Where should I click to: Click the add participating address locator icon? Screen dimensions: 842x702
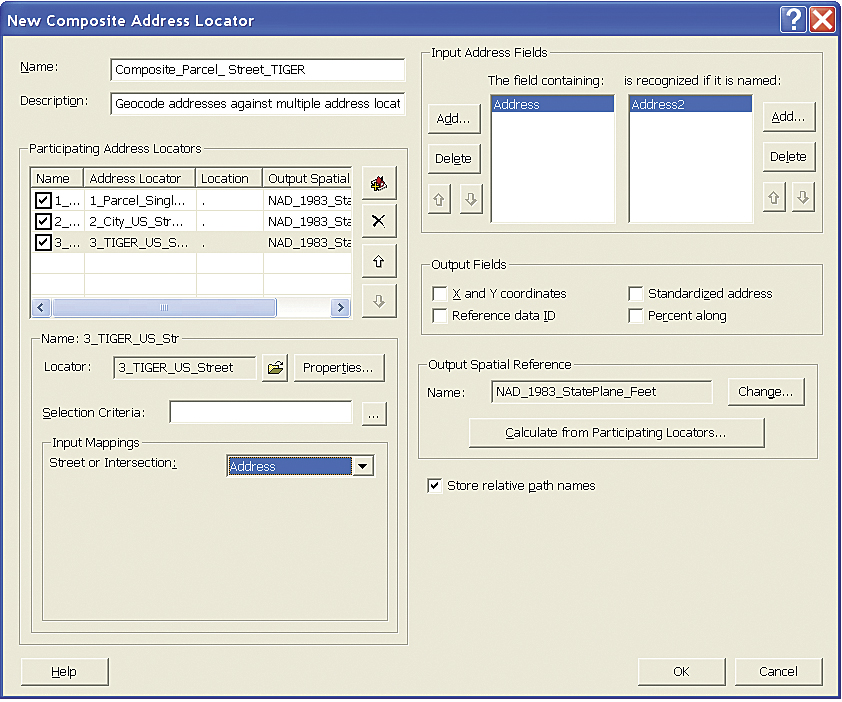point(379,184)
